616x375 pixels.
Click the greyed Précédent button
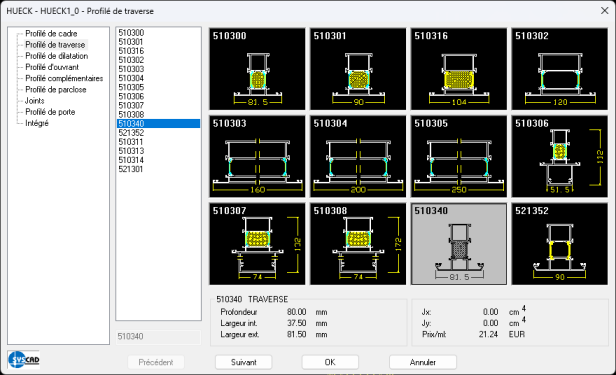tap(156, 362)
